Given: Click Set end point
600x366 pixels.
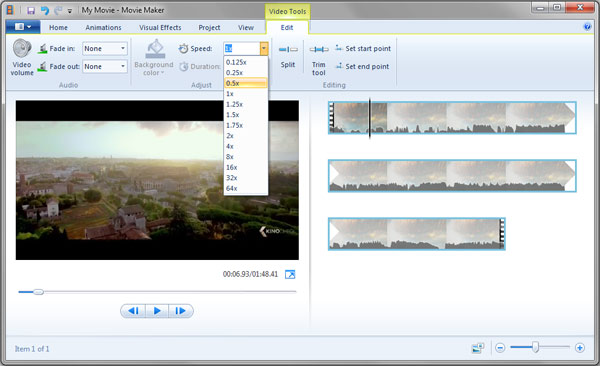Looking at the screenshot, I should pyautogui.click(x=362, y=66).
